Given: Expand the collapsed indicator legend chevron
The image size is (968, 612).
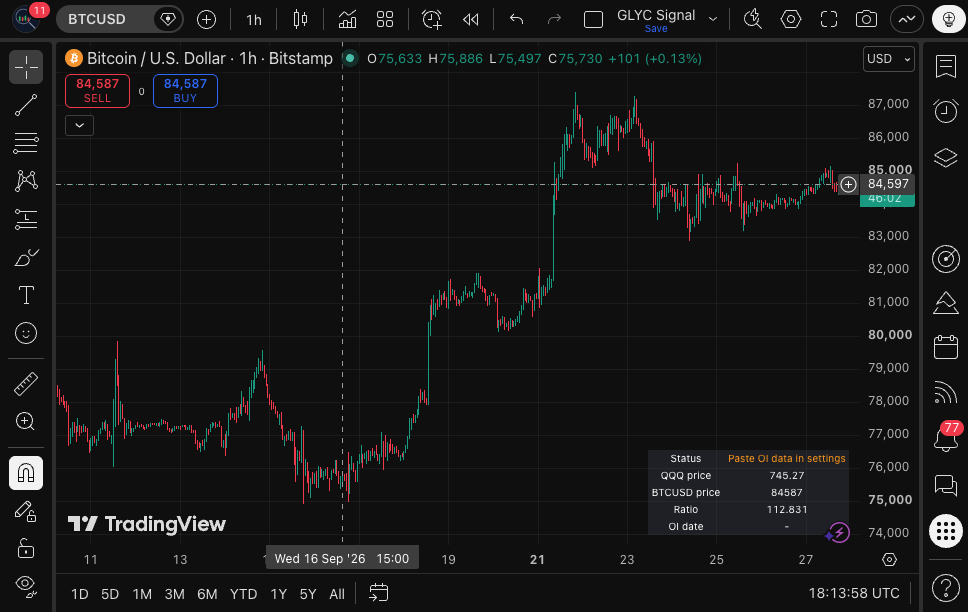Looking at the screenshot, I should point(80,125).
